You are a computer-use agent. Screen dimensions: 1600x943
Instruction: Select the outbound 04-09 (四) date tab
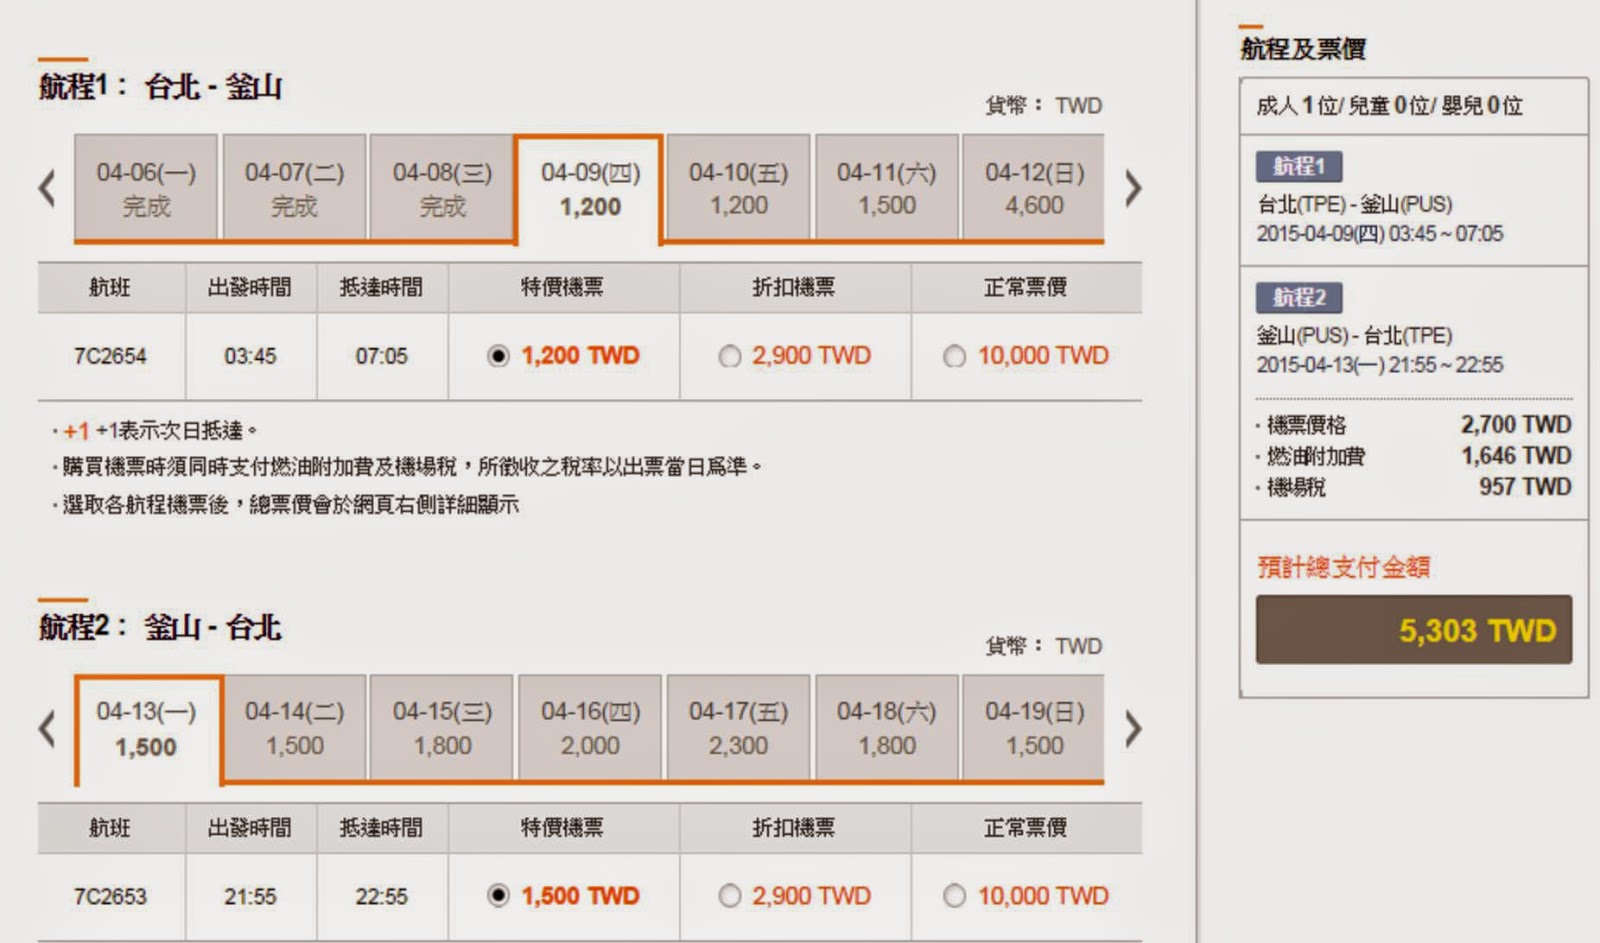[590, 189]
